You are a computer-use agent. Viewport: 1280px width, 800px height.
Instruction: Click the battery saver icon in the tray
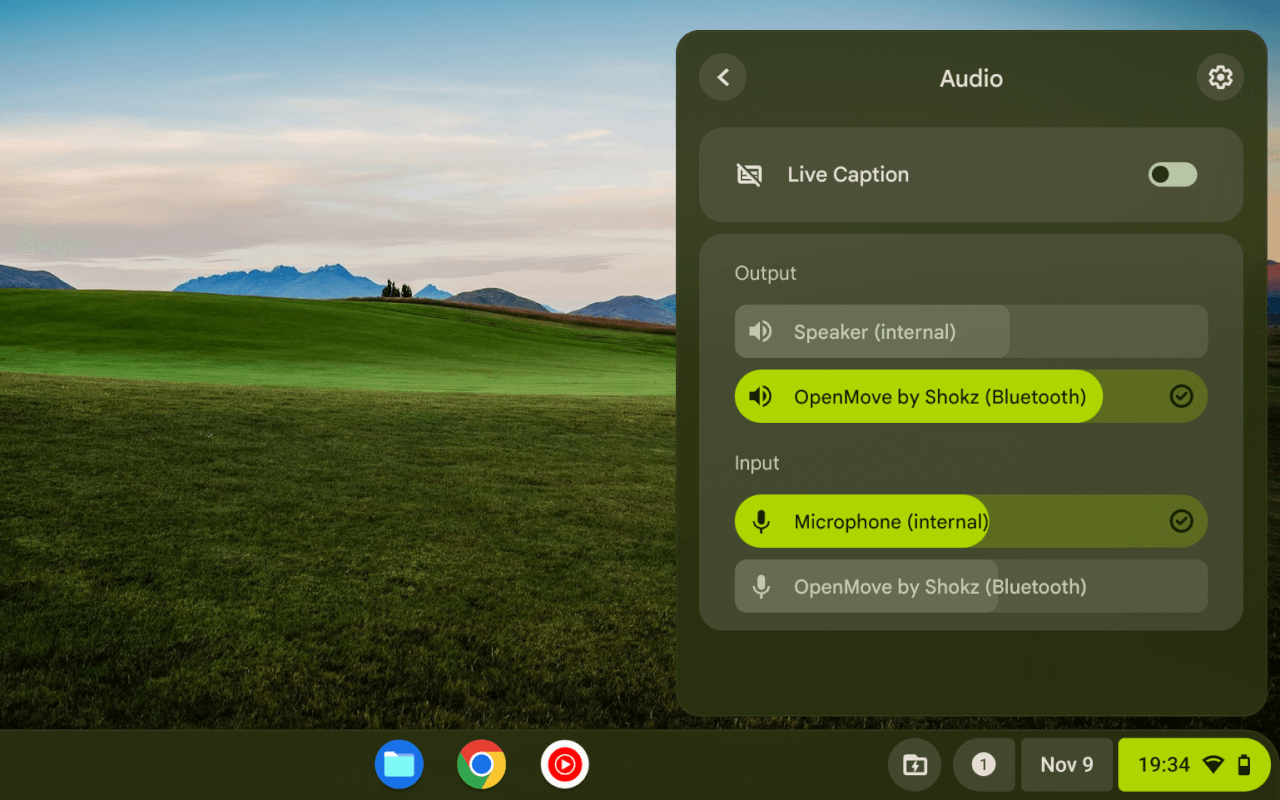tap(914, 764)
